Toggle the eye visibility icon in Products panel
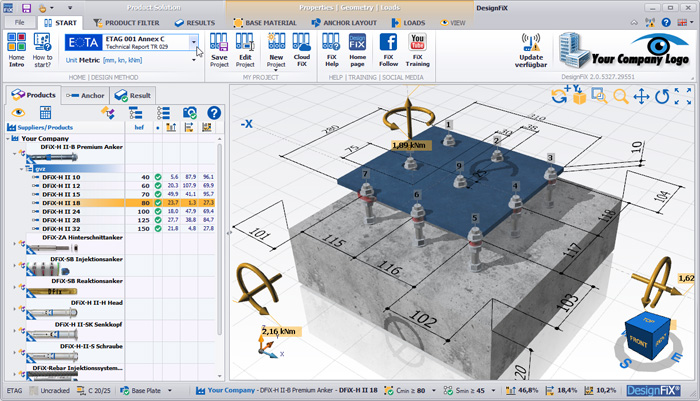 pyautogui.click(x=17, y=113)
